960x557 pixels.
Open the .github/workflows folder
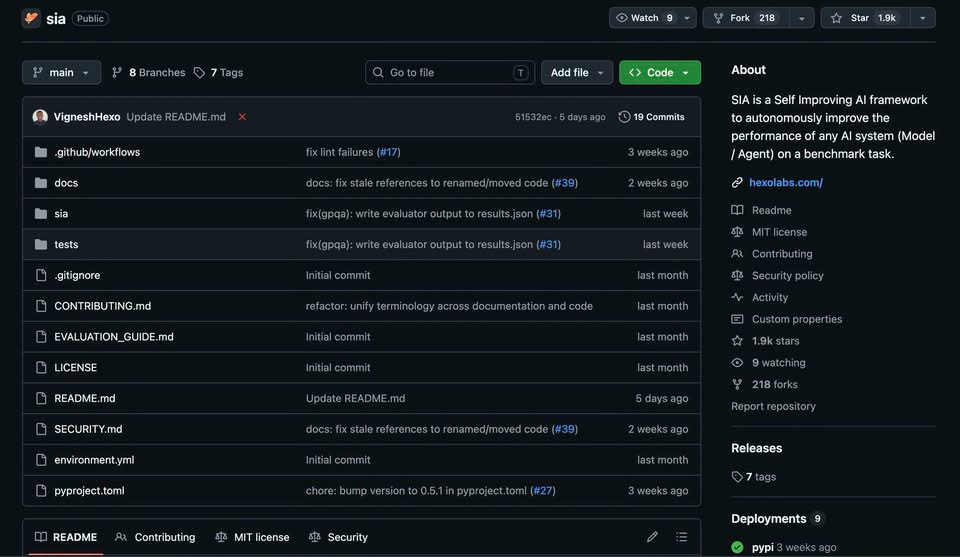(97, 152)
